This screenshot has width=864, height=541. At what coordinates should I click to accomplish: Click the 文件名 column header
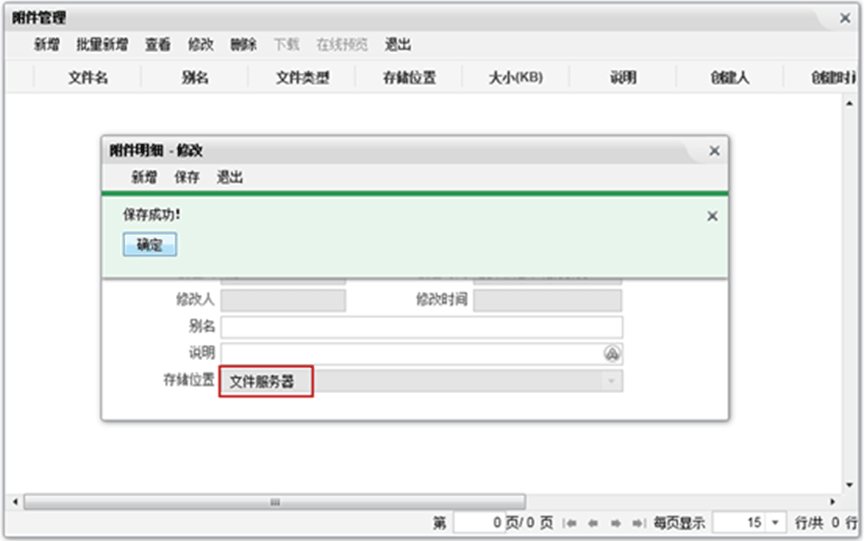tap(88, 78)
